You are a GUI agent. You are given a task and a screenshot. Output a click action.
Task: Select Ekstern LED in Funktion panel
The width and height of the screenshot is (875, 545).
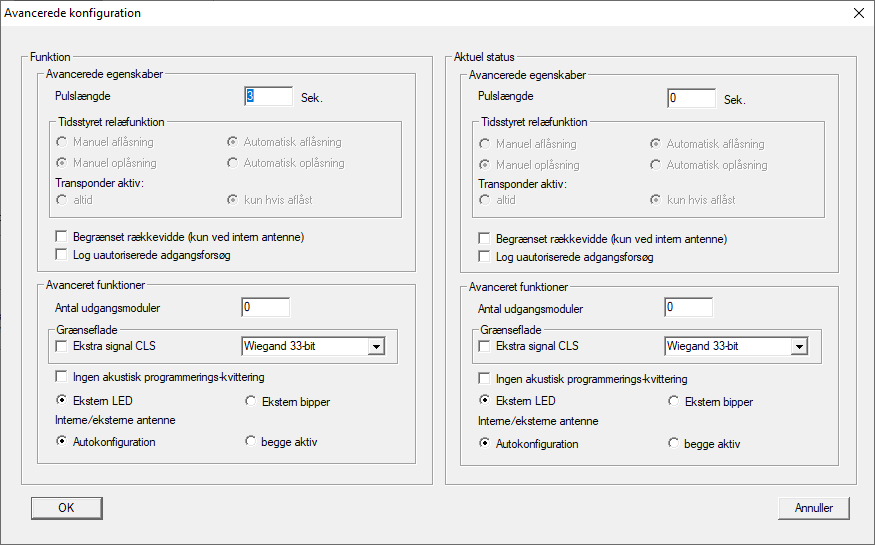click(62, 401)
